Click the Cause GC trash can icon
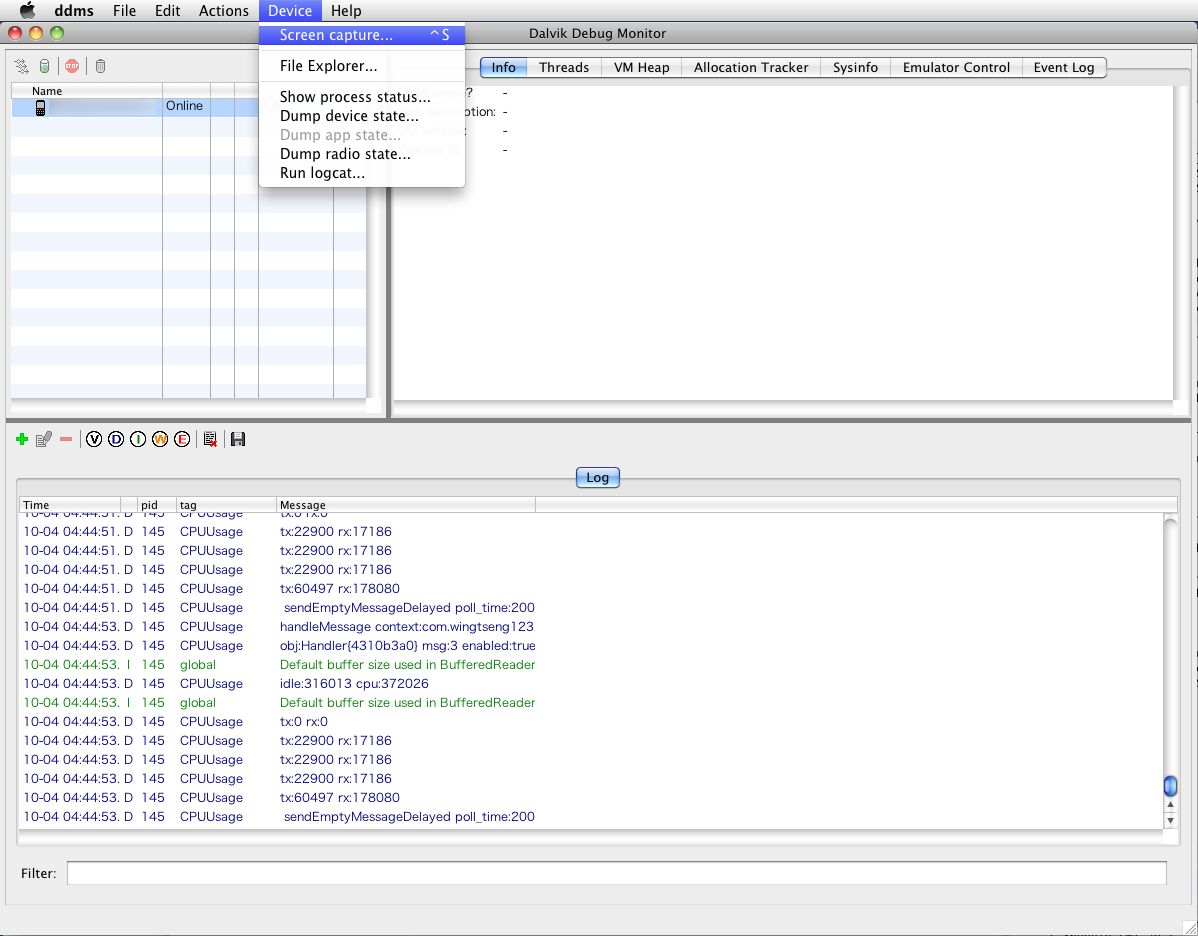The width and height of the screenshot is (1198, 936). [x=100, y=66]
